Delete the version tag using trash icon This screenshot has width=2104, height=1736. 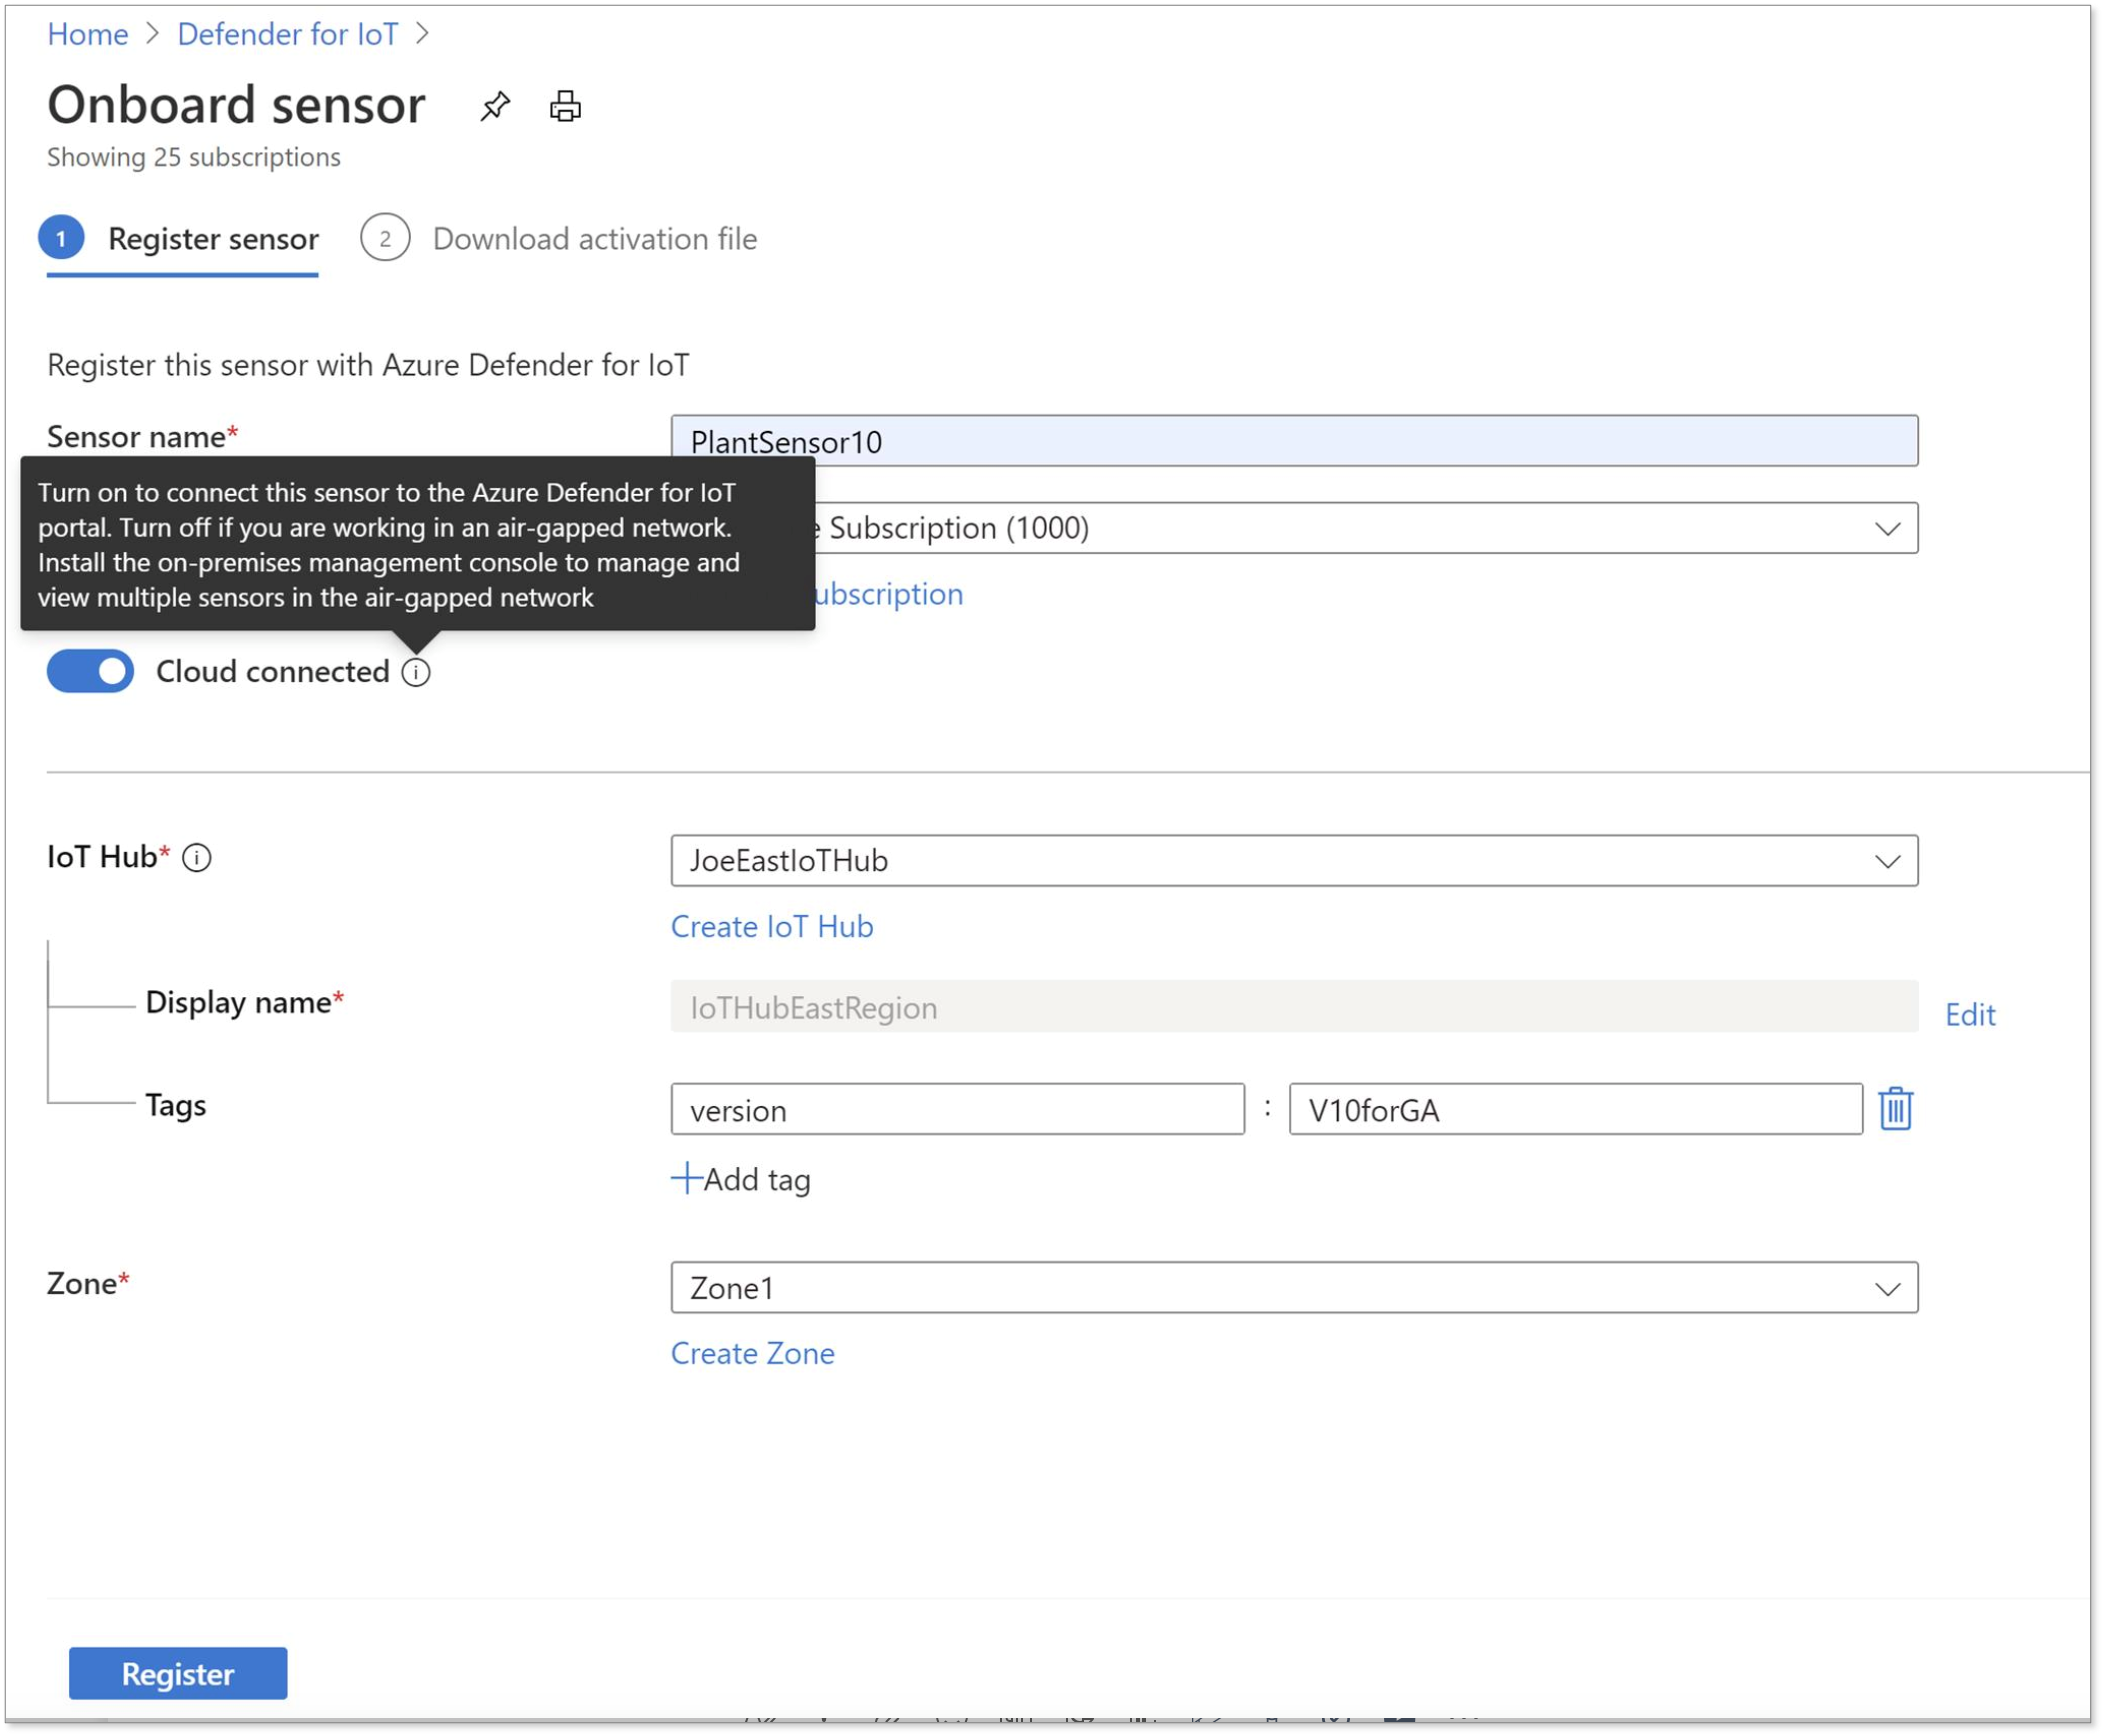[1895, 1108]
